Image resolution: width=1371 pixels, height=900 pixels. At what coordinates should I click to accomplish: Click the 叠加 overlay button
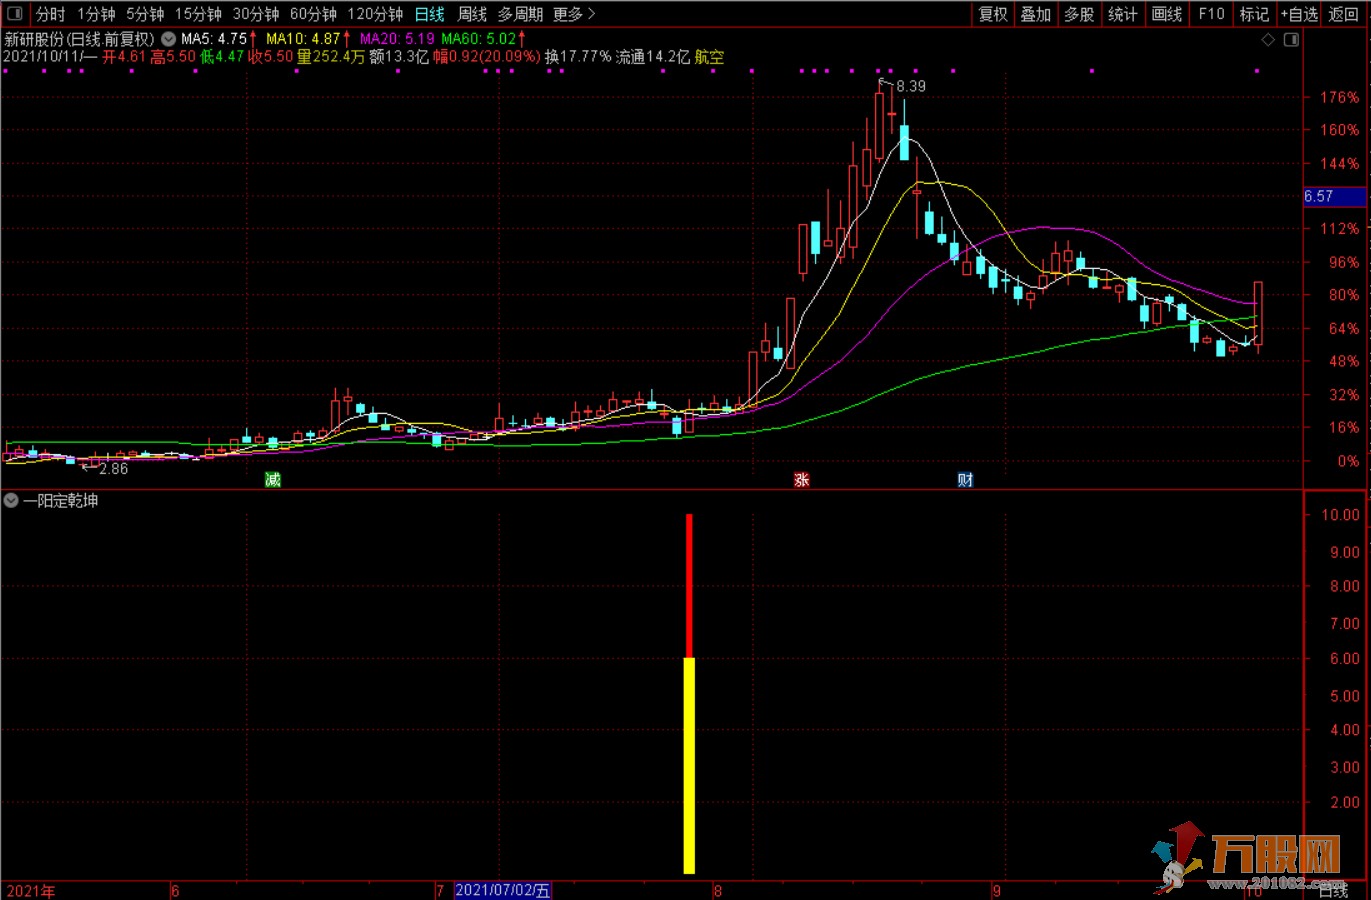coord(1036,14)
